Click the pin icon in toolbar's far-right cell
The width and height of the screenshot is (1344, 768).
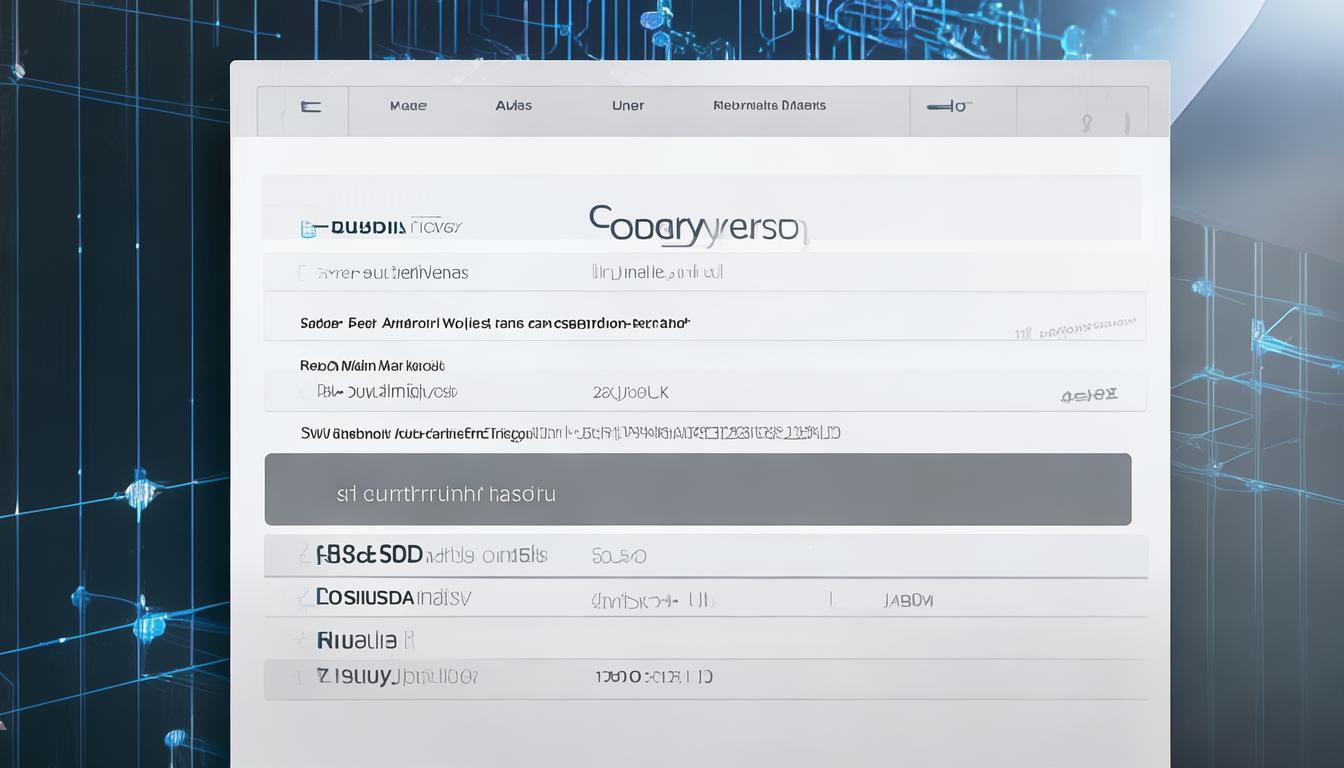point(1087,122)
